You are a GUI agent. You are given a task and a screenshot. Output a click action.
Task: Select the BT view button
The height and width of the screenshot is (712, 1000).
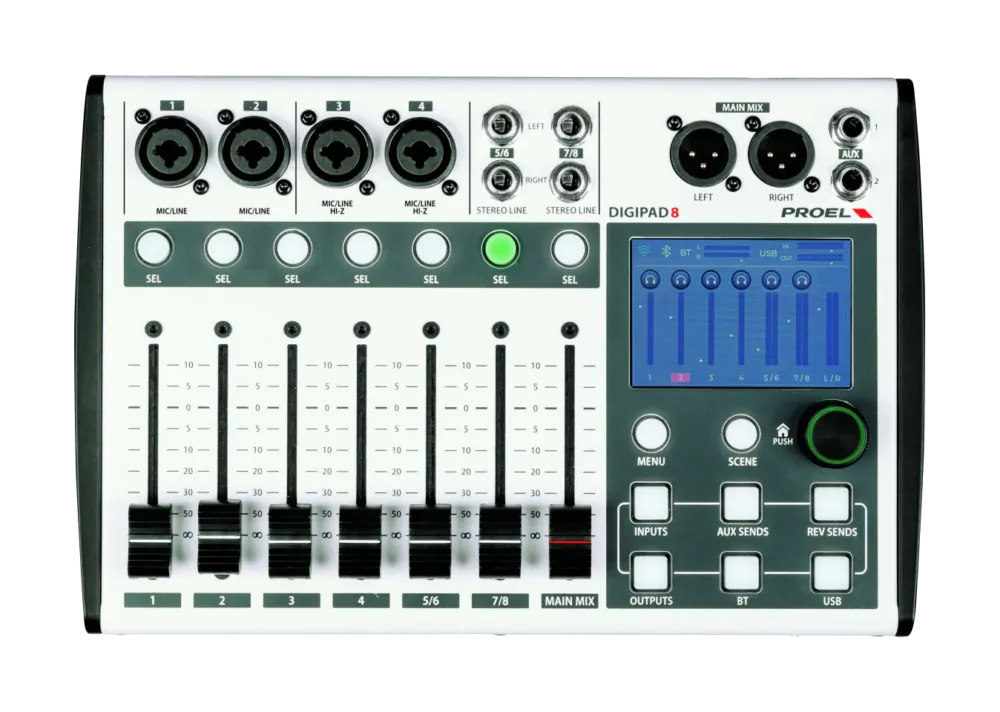(x=742, y=572)
